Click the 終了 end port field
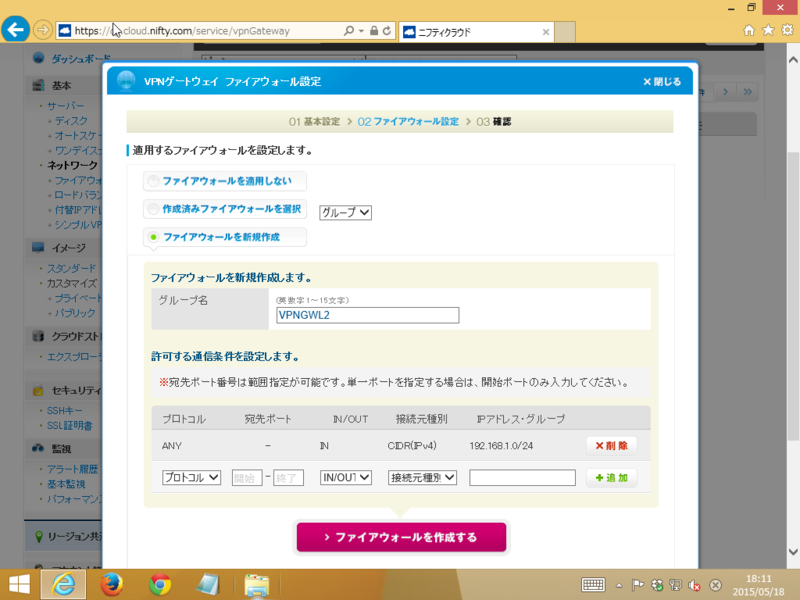Image resolution: width=800 pixels, height=600 pixels. point(288,478)
